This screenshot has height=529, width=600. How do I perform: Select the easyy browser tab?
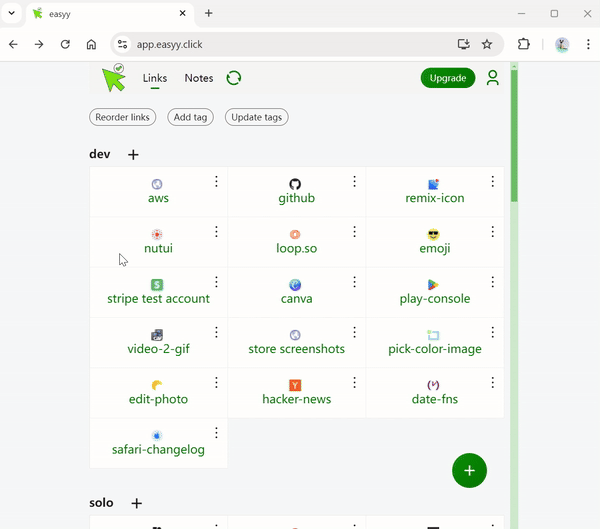(110, 14)
